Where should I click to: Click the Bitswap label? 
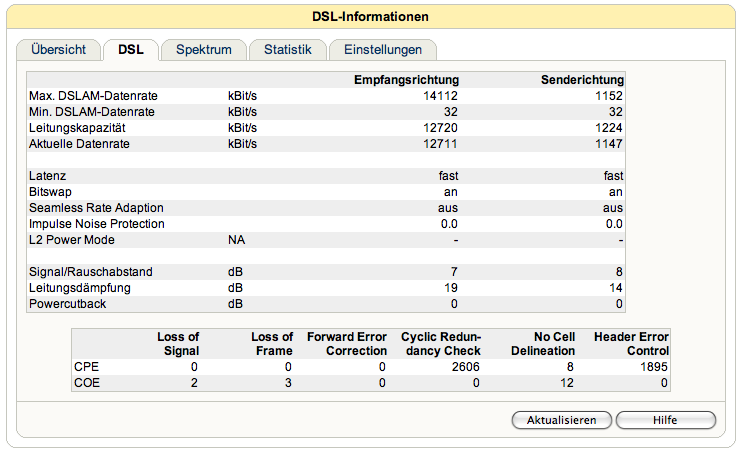(50, 192)
